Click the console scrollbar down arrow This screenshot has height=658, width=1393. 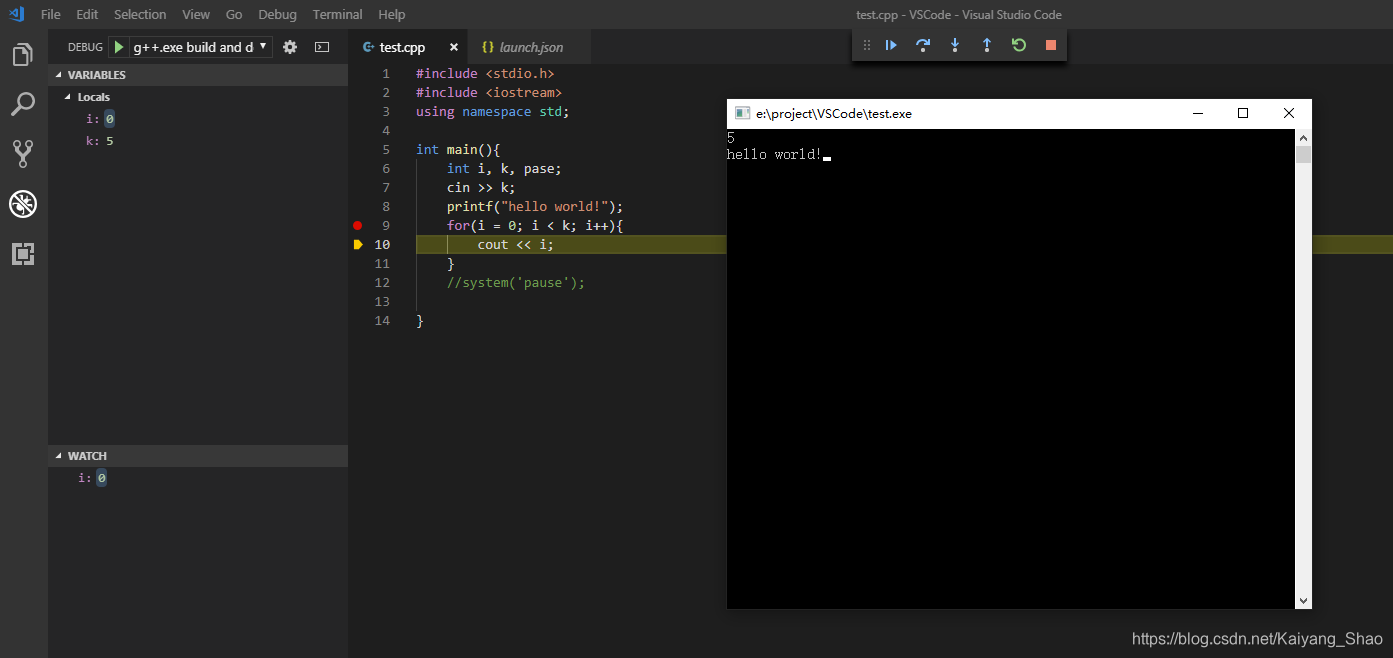1303,600
